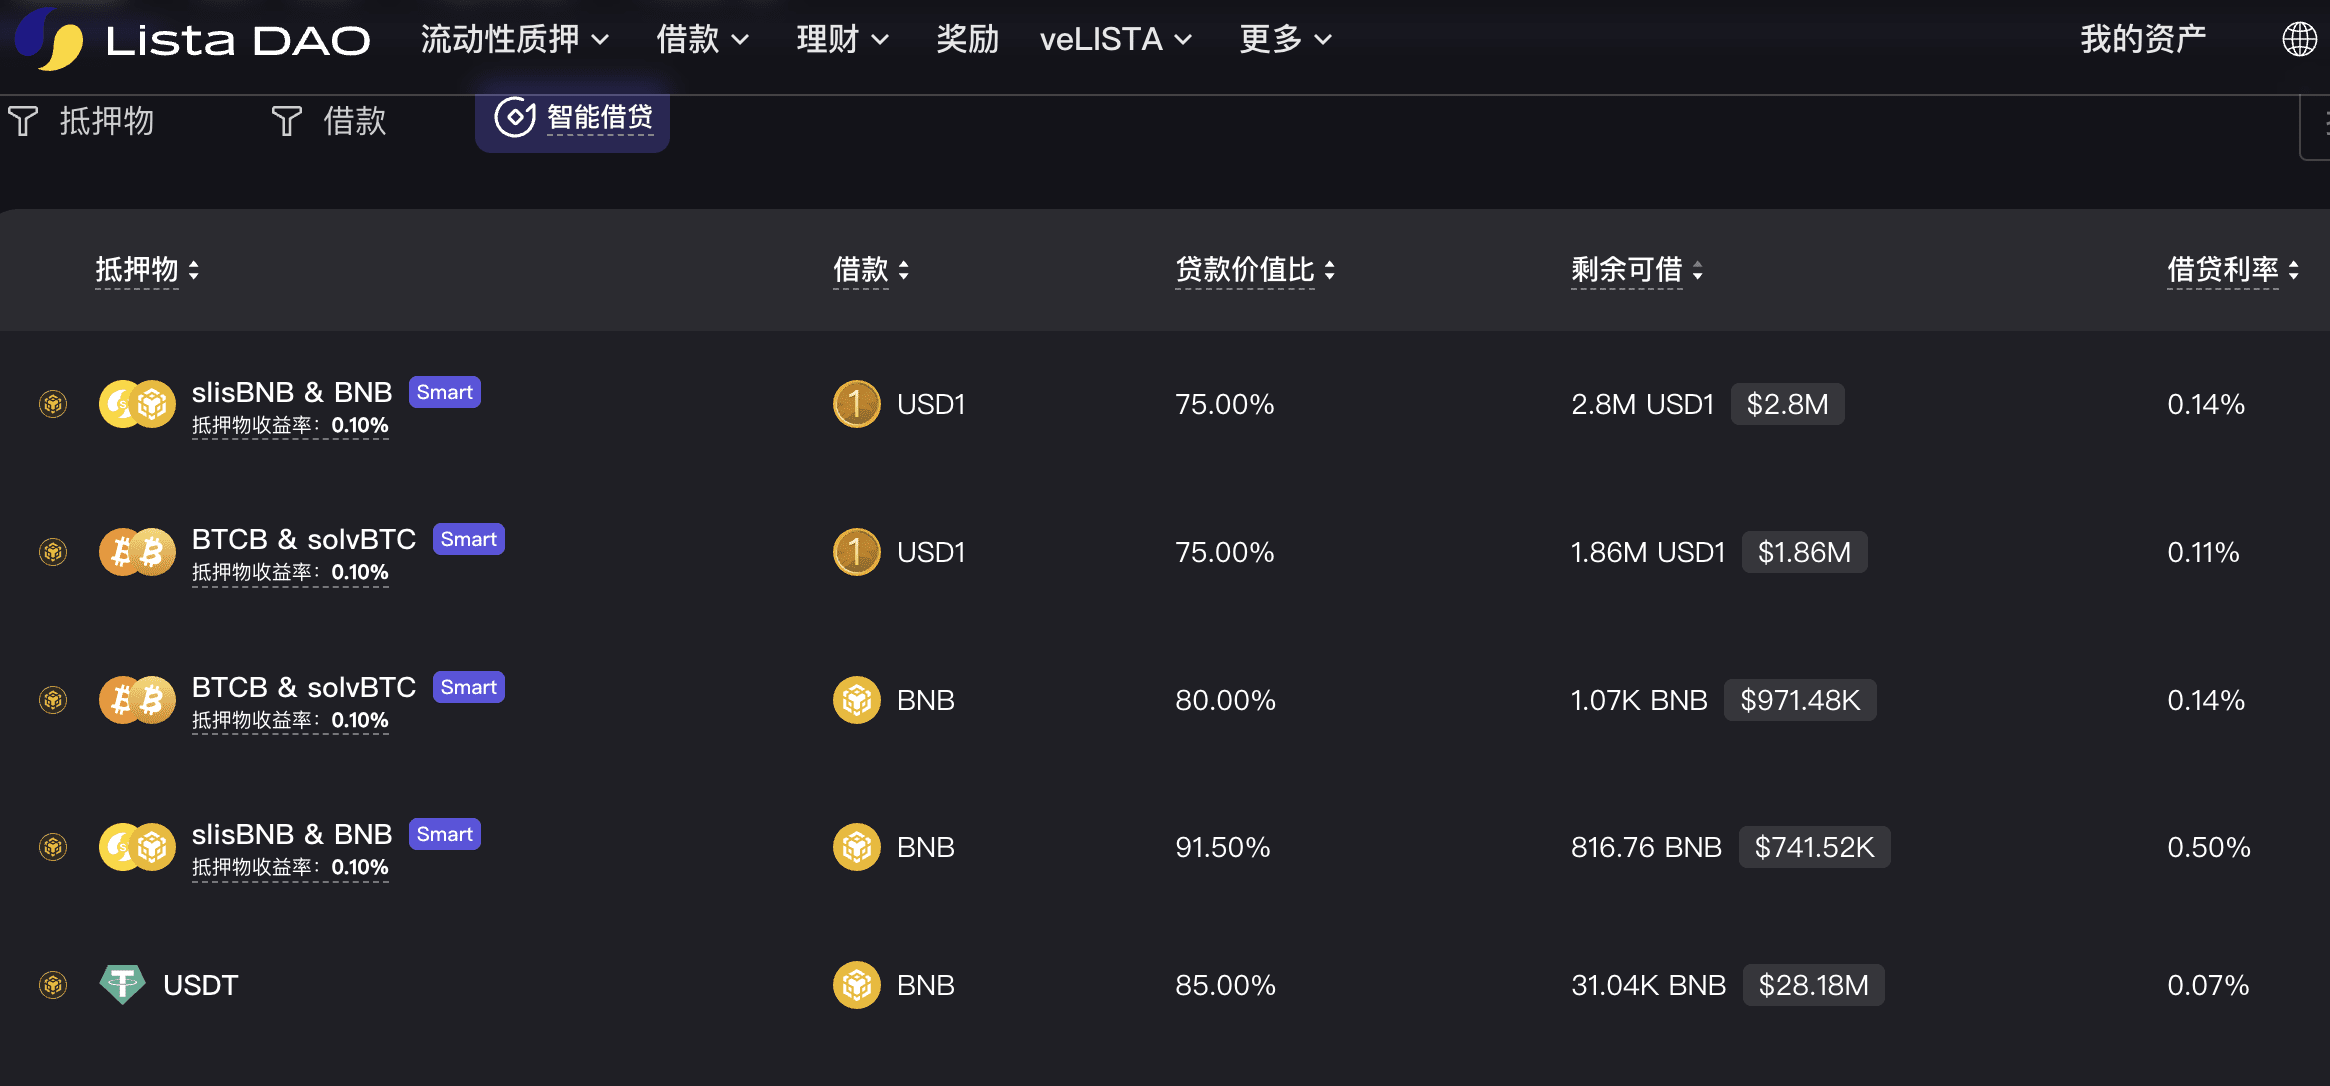Screen dimensions: 2330x1086
Task: Click the Smart badge on slisBNB & BNB USD1 row
Action: point(444,392)
